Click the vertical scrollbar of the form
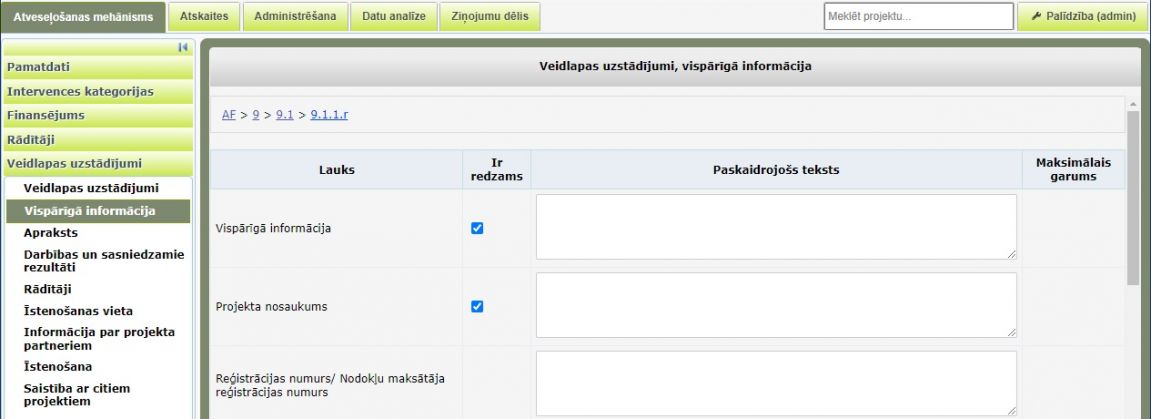Viewport: 1151px width, 419px height. (1133, 200)
